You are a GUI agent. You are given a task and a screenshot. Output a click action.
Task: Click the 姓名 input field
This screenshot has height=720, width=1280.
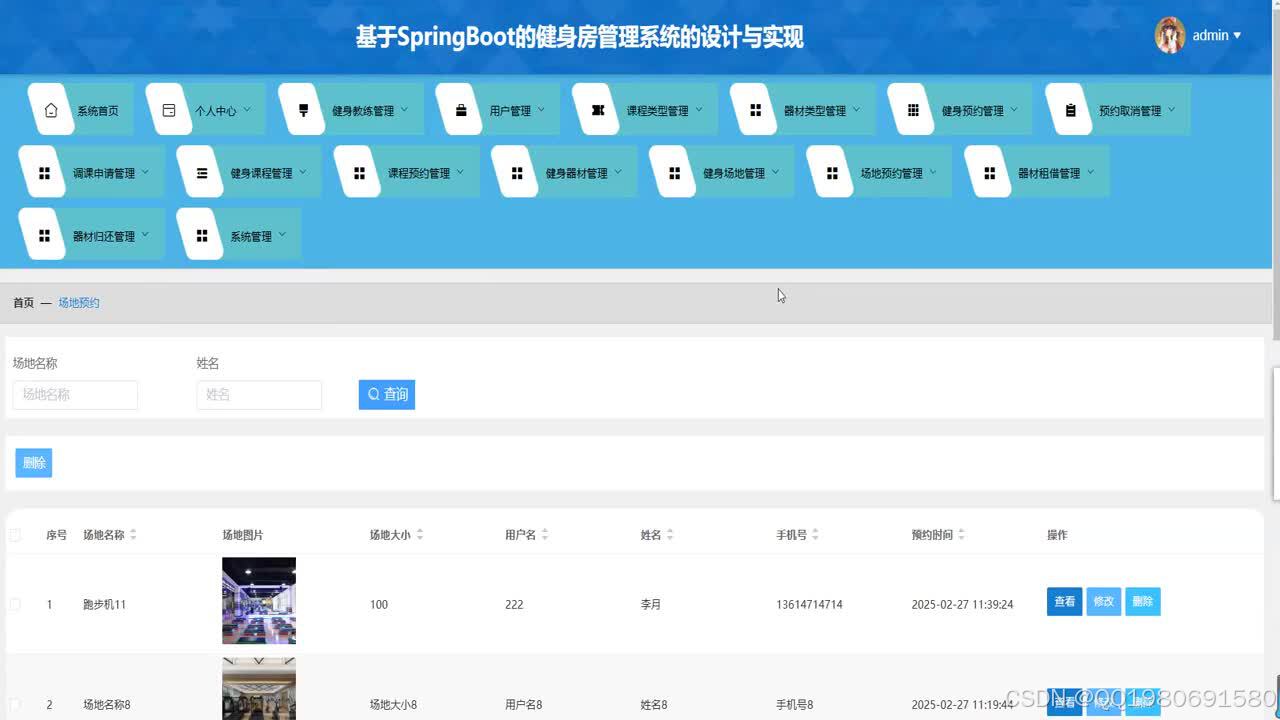(259, 395)
